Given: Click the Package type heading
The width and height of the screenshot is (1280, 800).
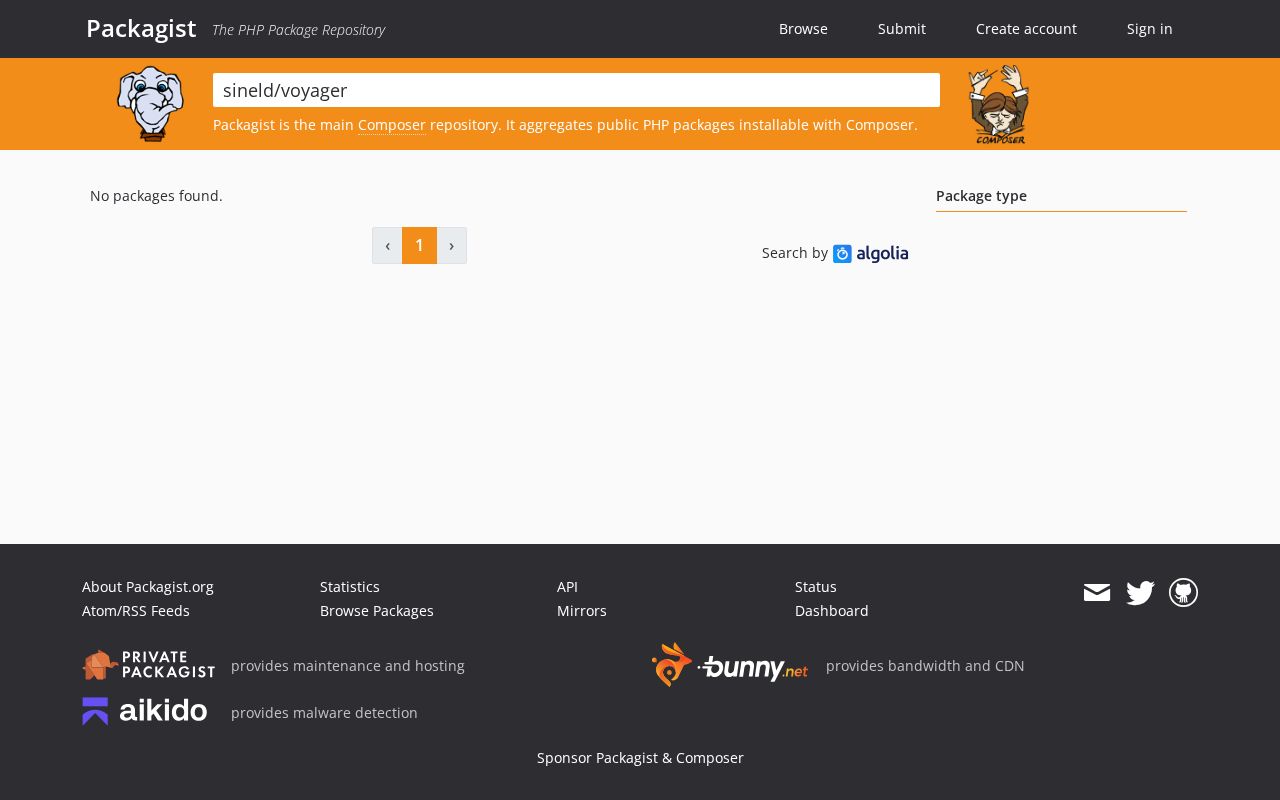Looking at the screenshot, I should 981,196.
